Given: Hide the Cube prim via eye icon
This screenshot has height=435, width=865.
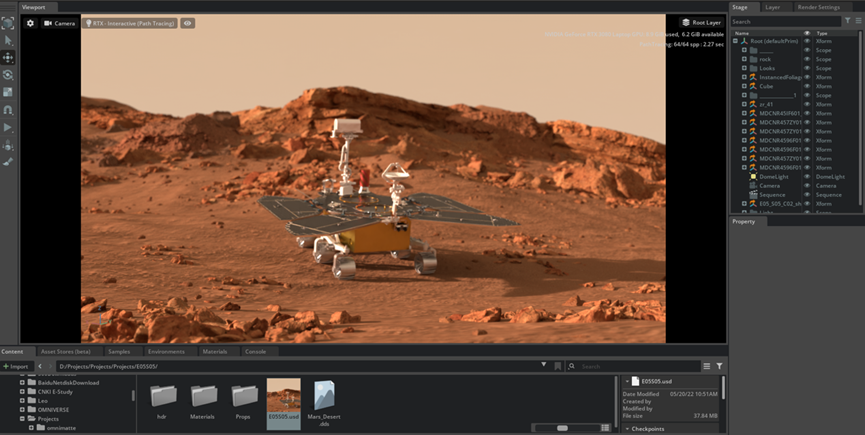Looking at the screenshot, I should coord(807,87).
